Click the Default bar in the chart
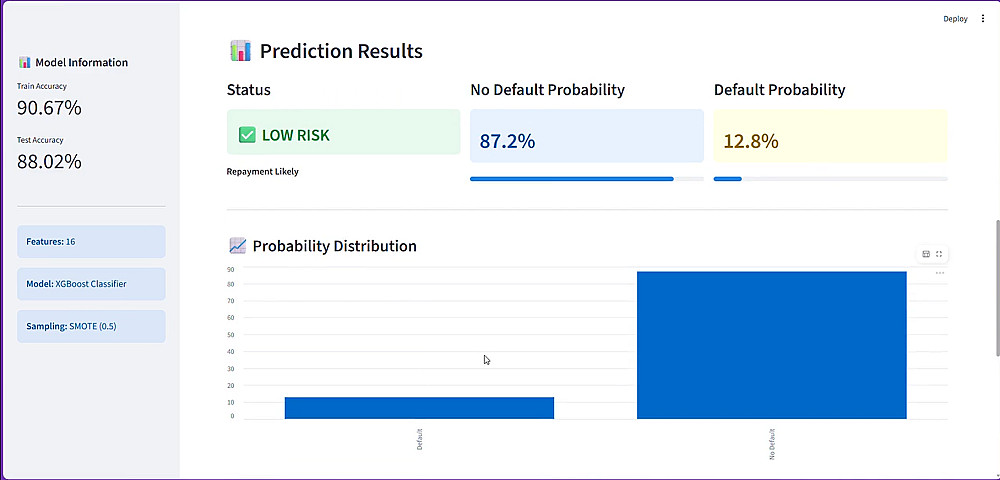The image size is (1000, 480). pyautogui.click(x=419, y=407)
